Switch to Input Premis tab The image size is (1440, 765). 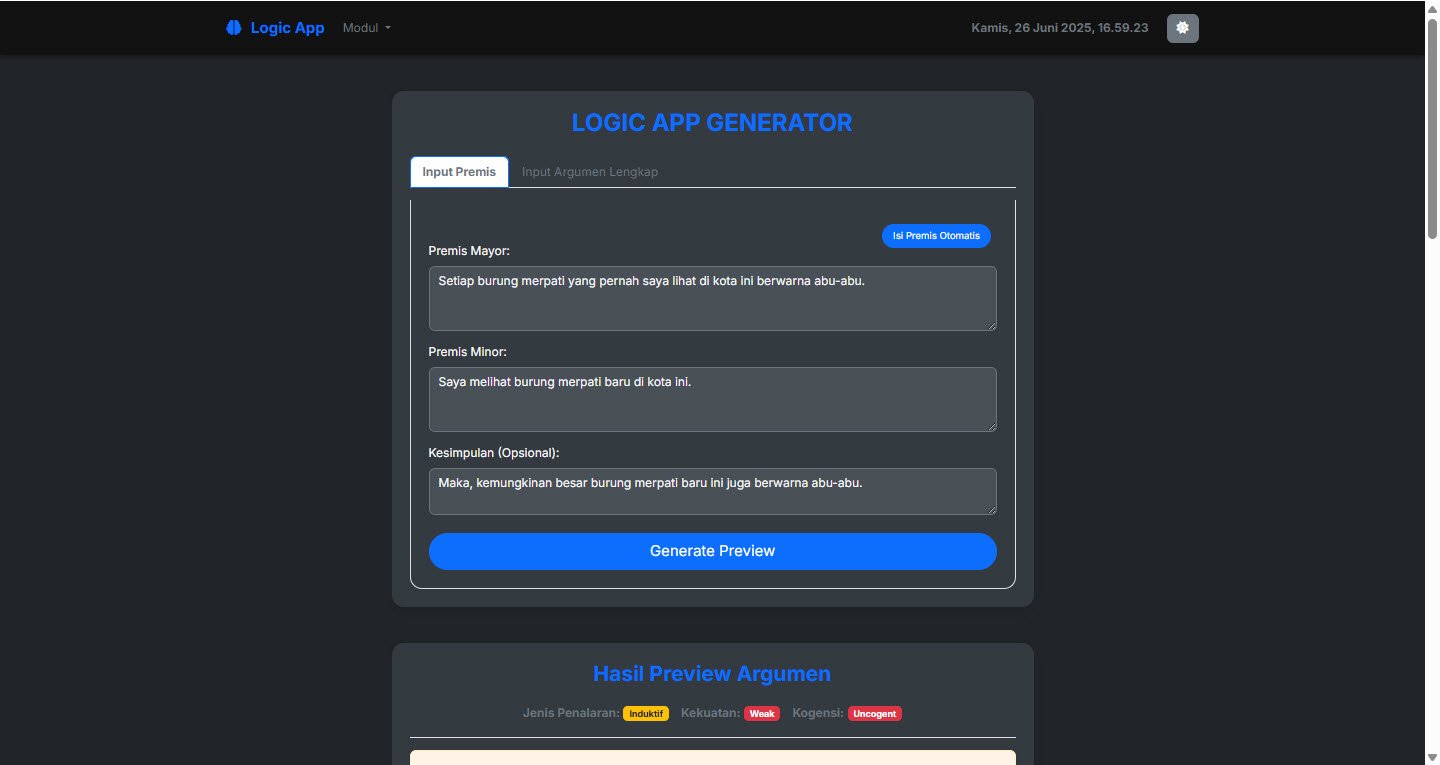(x=459, y=172)
